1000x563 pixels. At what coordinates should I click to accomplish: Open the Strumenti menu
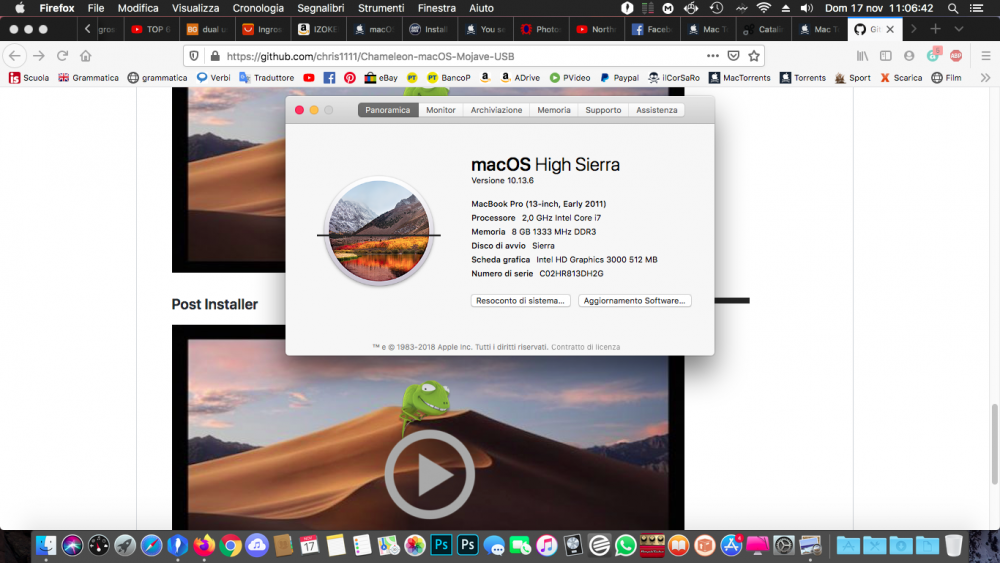381,8
